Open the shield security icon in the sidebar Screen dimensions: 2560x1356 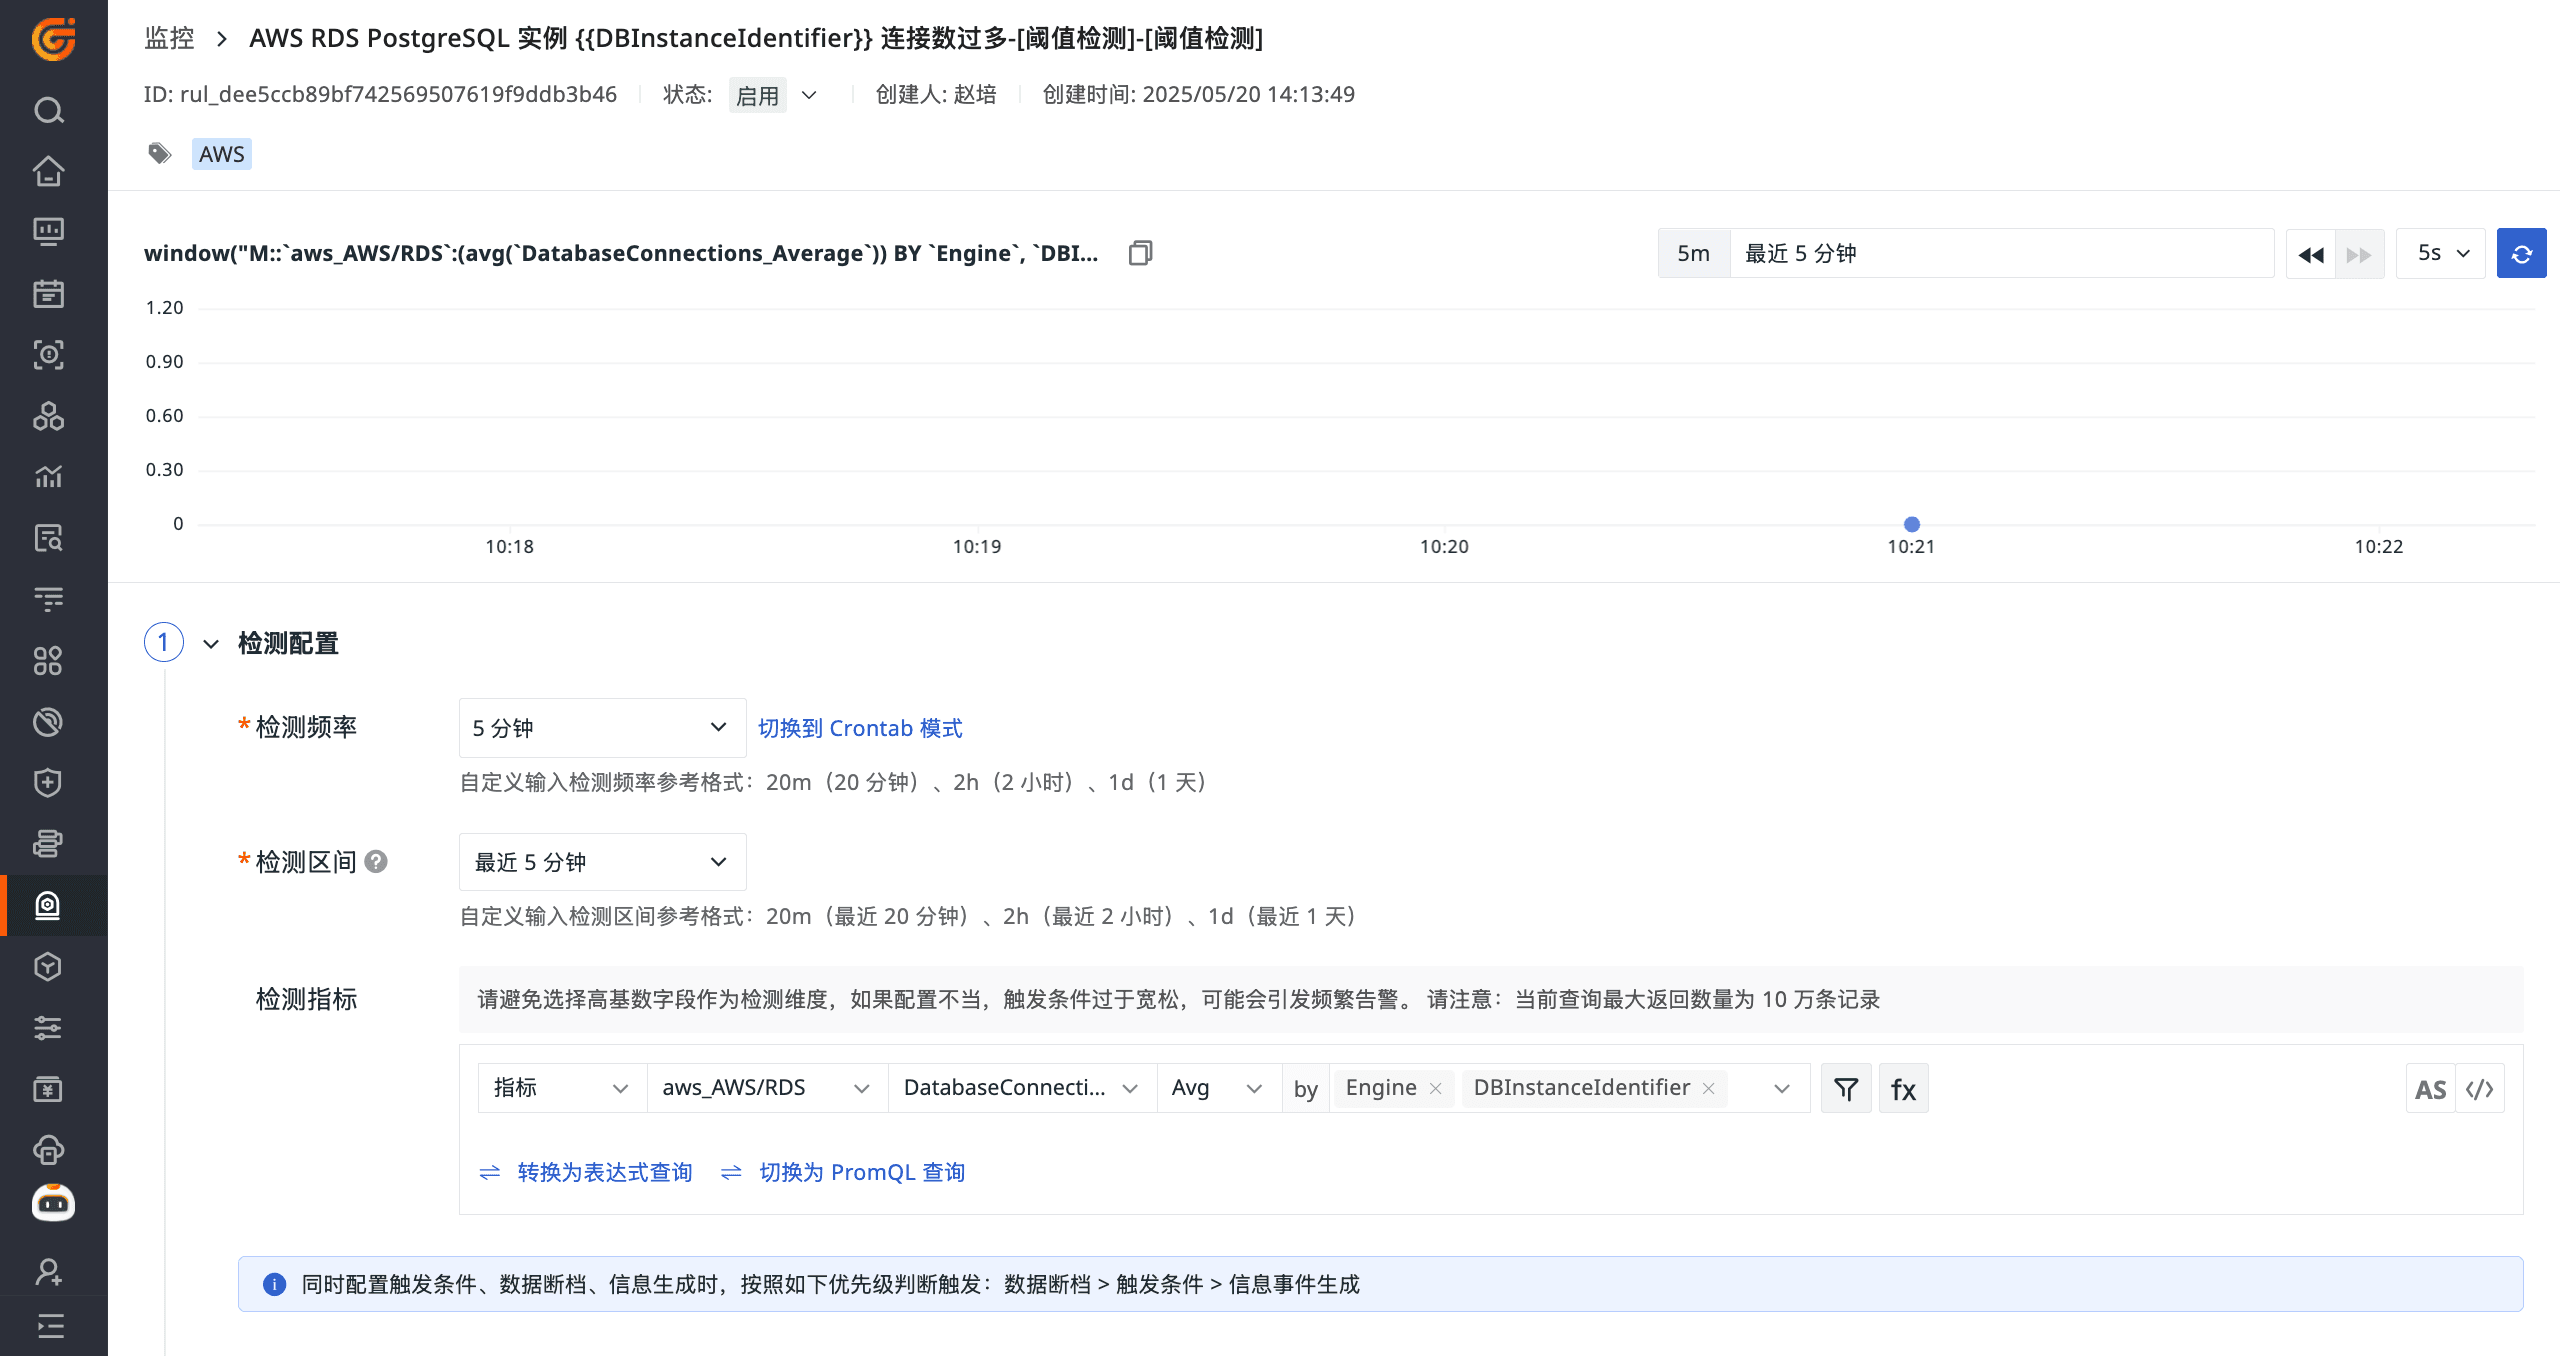tap(49, 783)
